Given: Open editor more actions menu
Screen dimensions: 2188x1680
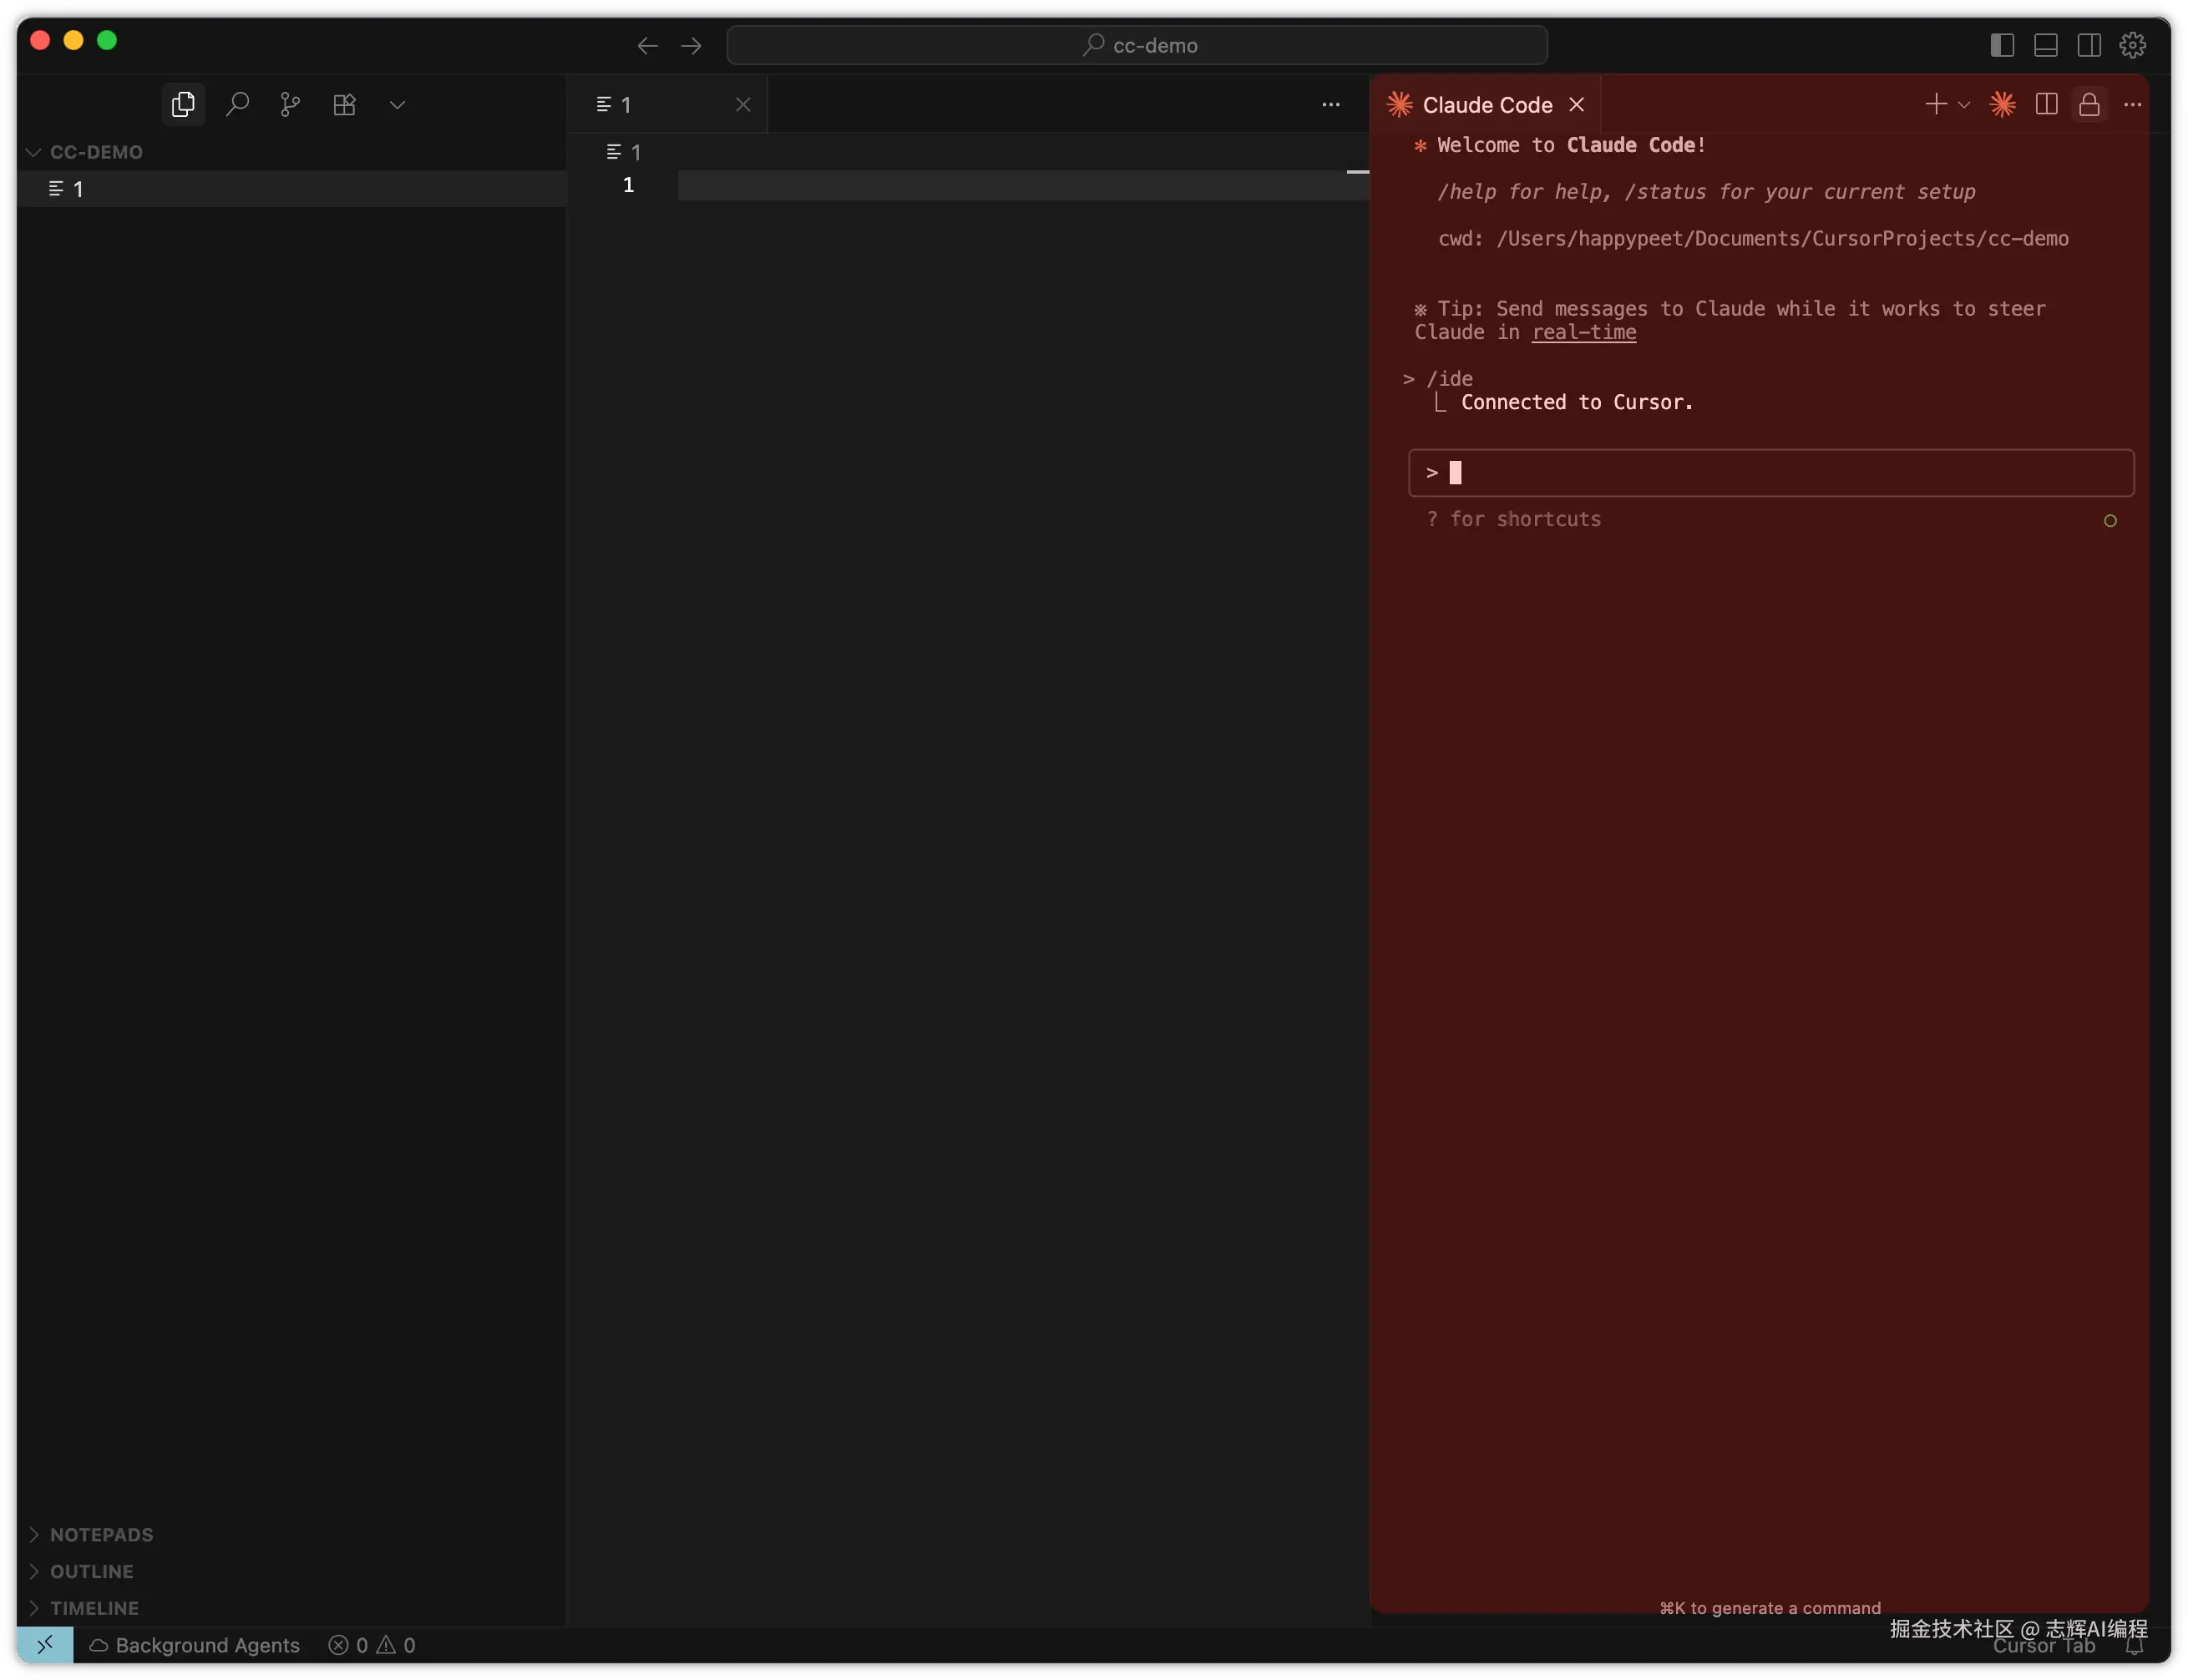Looking at the screenshot, I should [x=1331, y=104].
